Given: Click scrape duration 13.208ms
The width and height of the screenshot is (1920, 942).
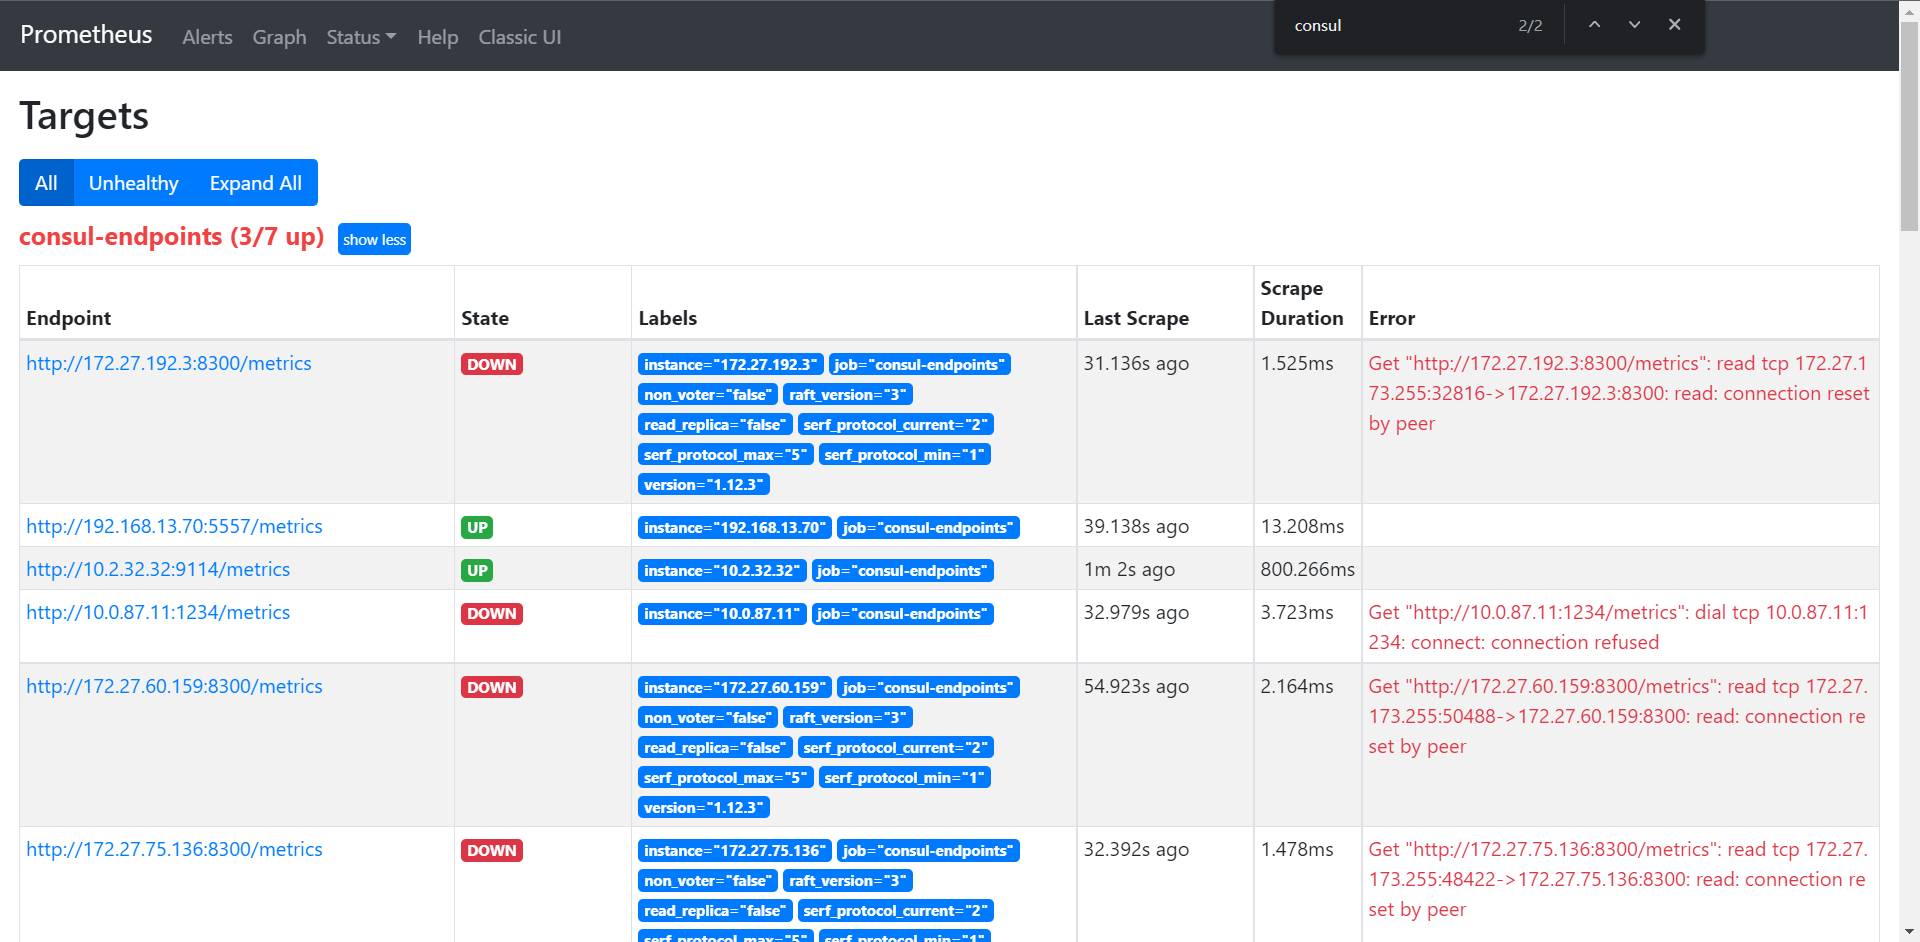Looking at the screenshot, I should [1302, 526].
